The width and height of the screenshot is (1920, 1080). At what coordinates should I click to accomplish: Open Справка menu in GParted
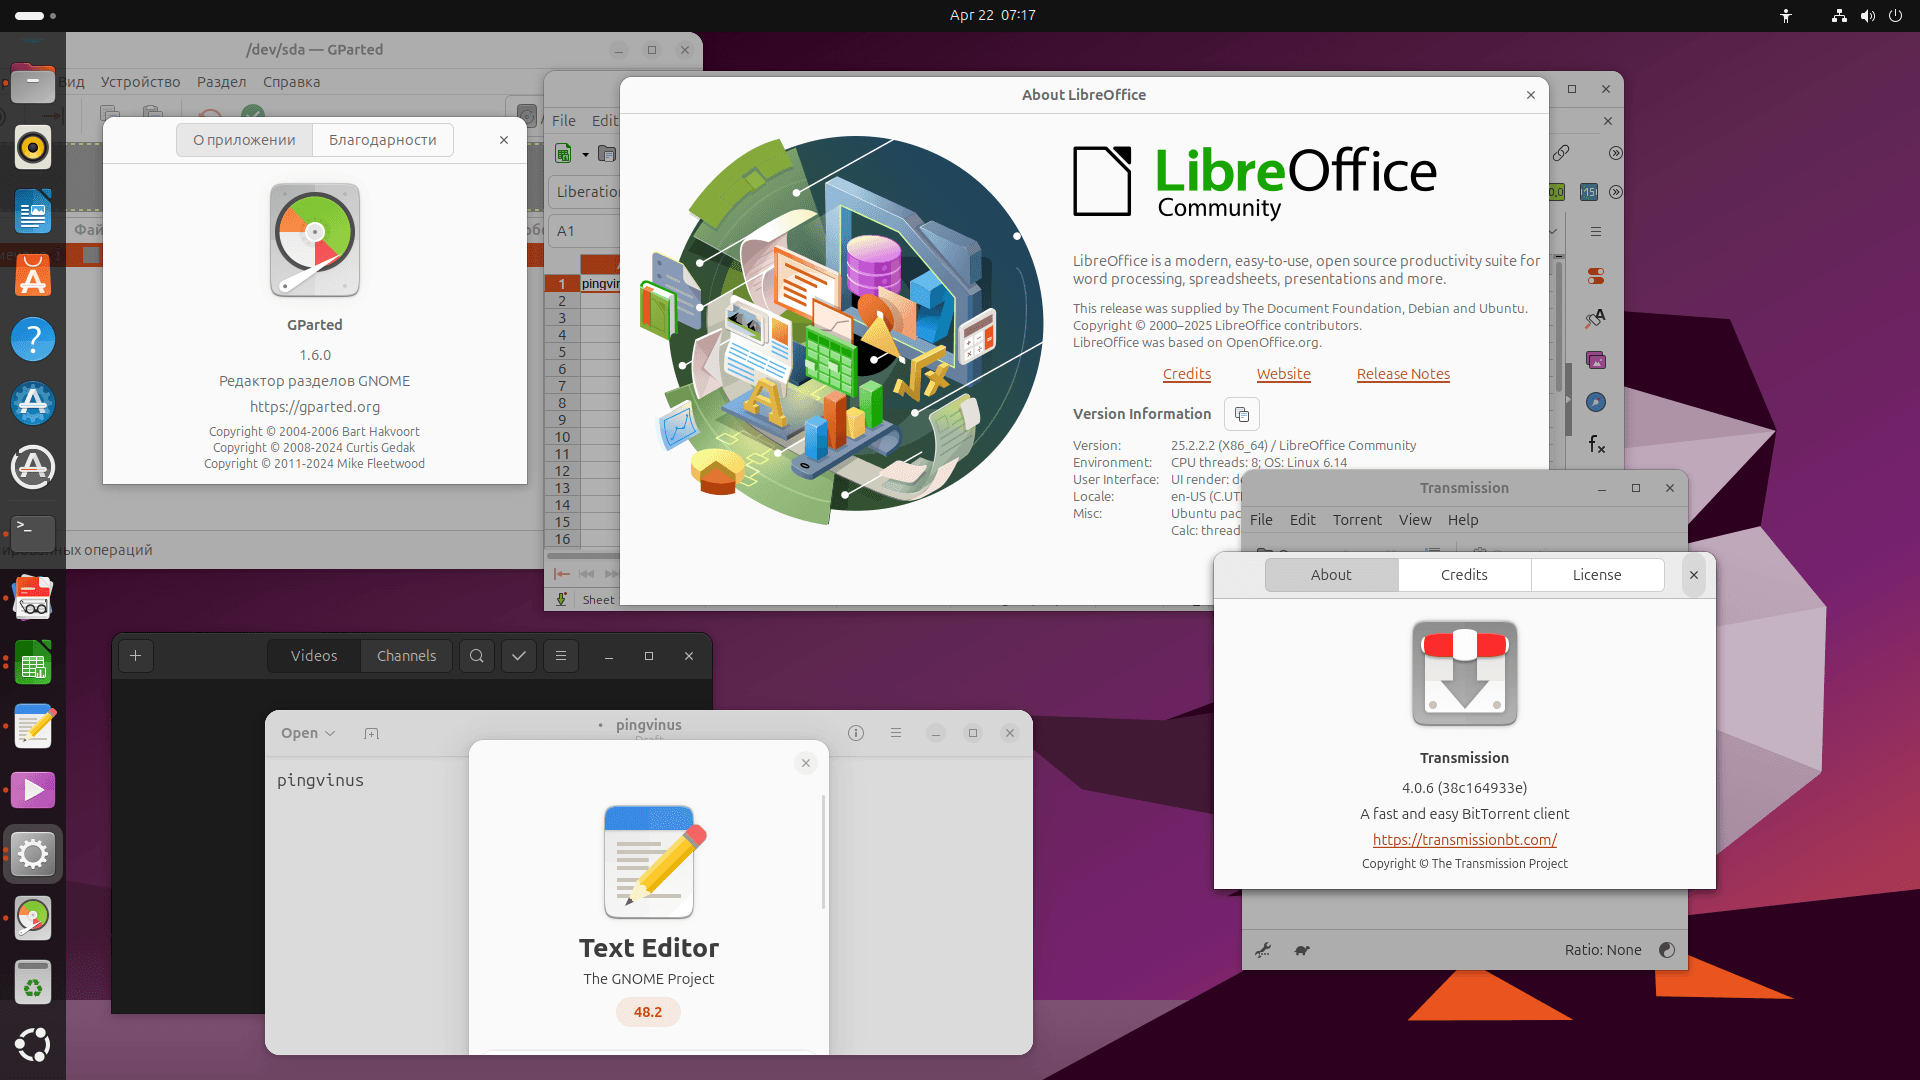click(292, 82)
